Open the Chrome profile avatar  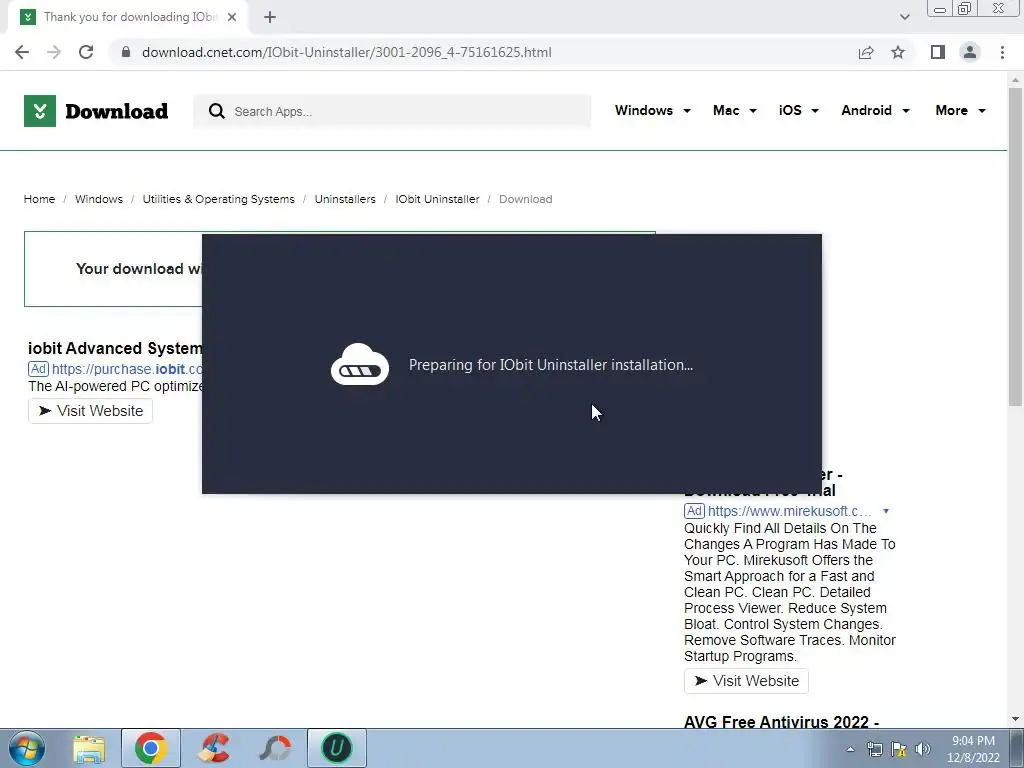pyautogui.click(x=970, y=52)
